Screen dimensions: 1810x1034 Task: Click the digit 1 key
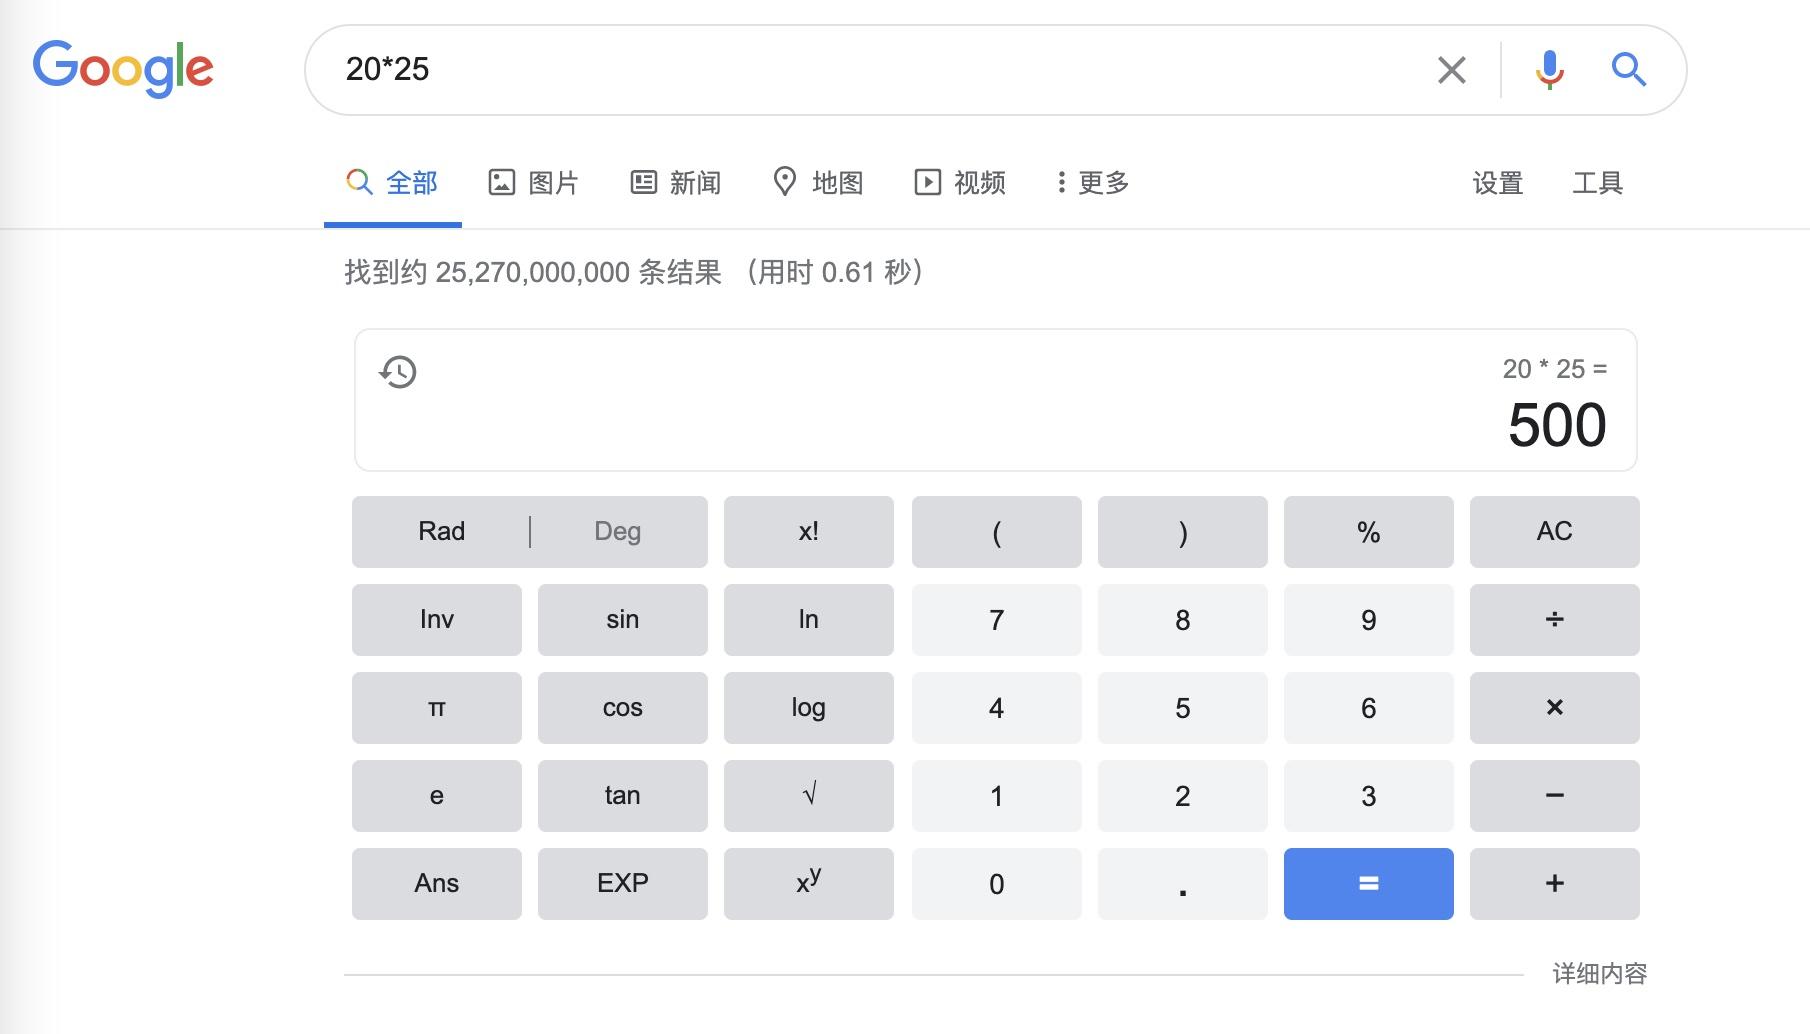pos(997,796)
